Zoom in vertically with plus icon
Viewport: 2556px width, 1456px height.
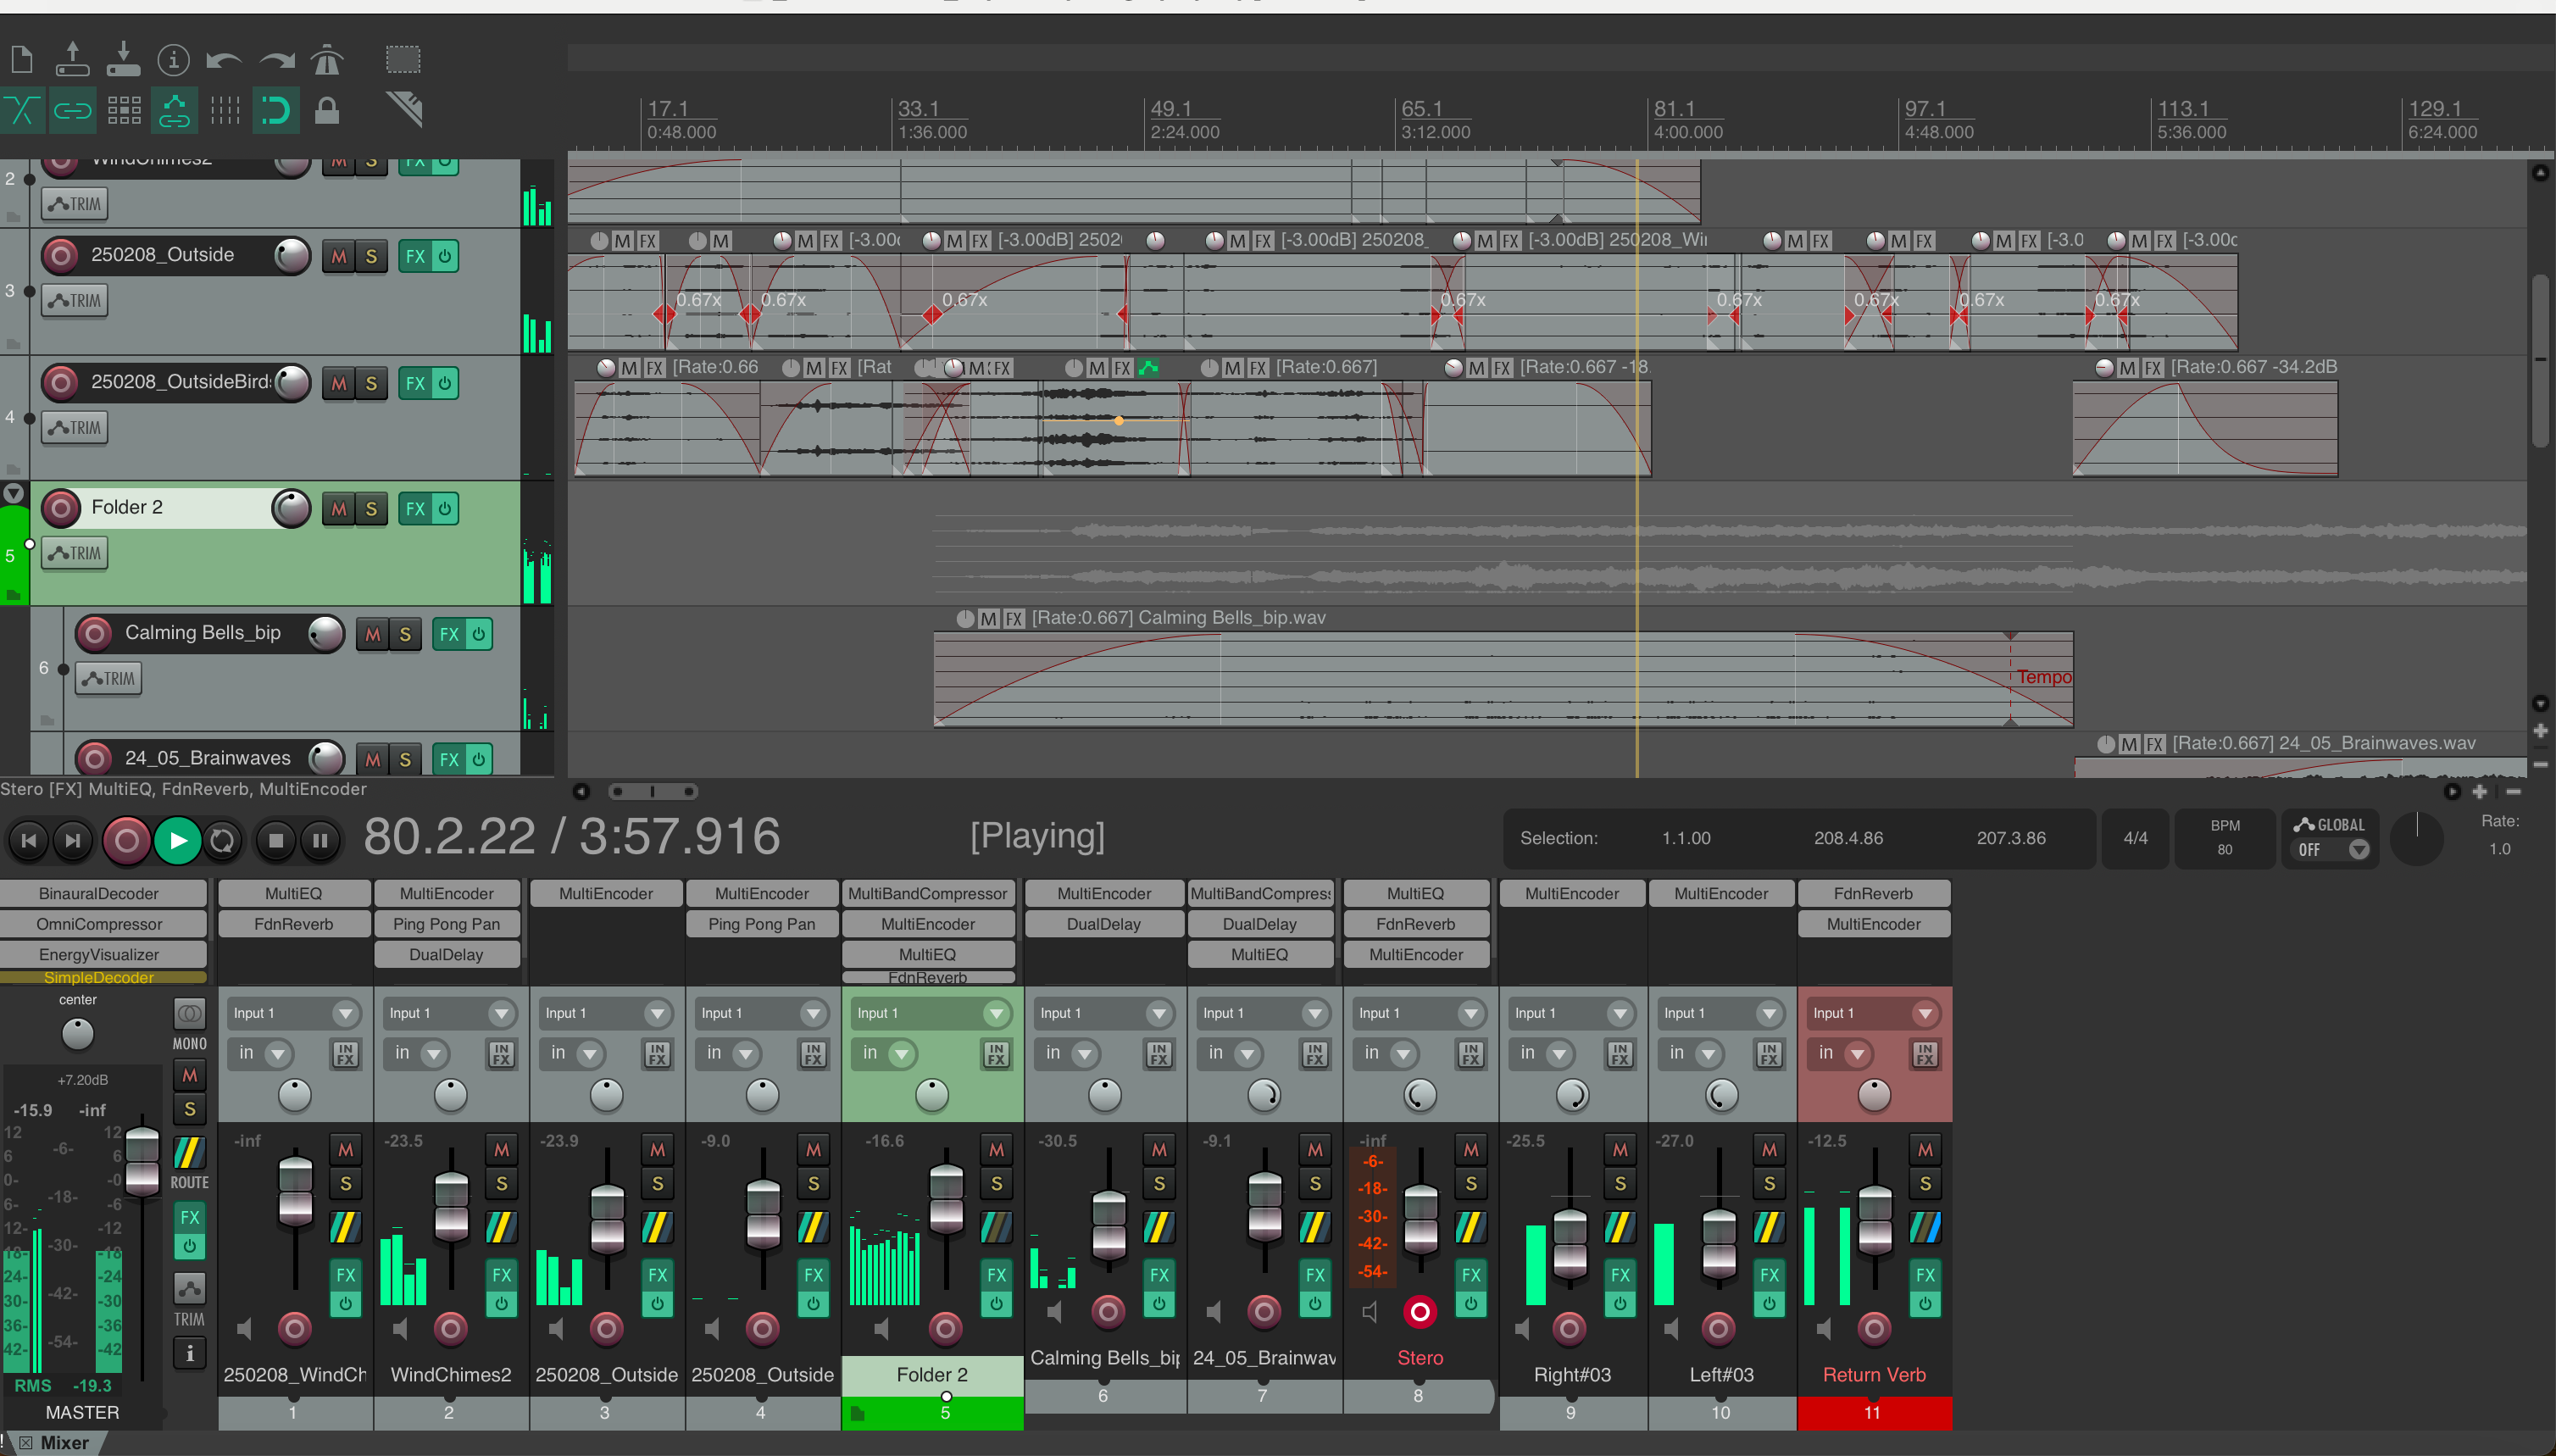pos(2540,731)
